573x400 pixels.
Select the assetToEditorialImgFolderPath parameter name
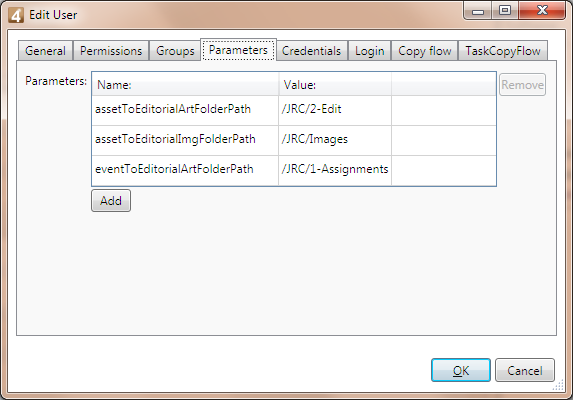point(175,139)
